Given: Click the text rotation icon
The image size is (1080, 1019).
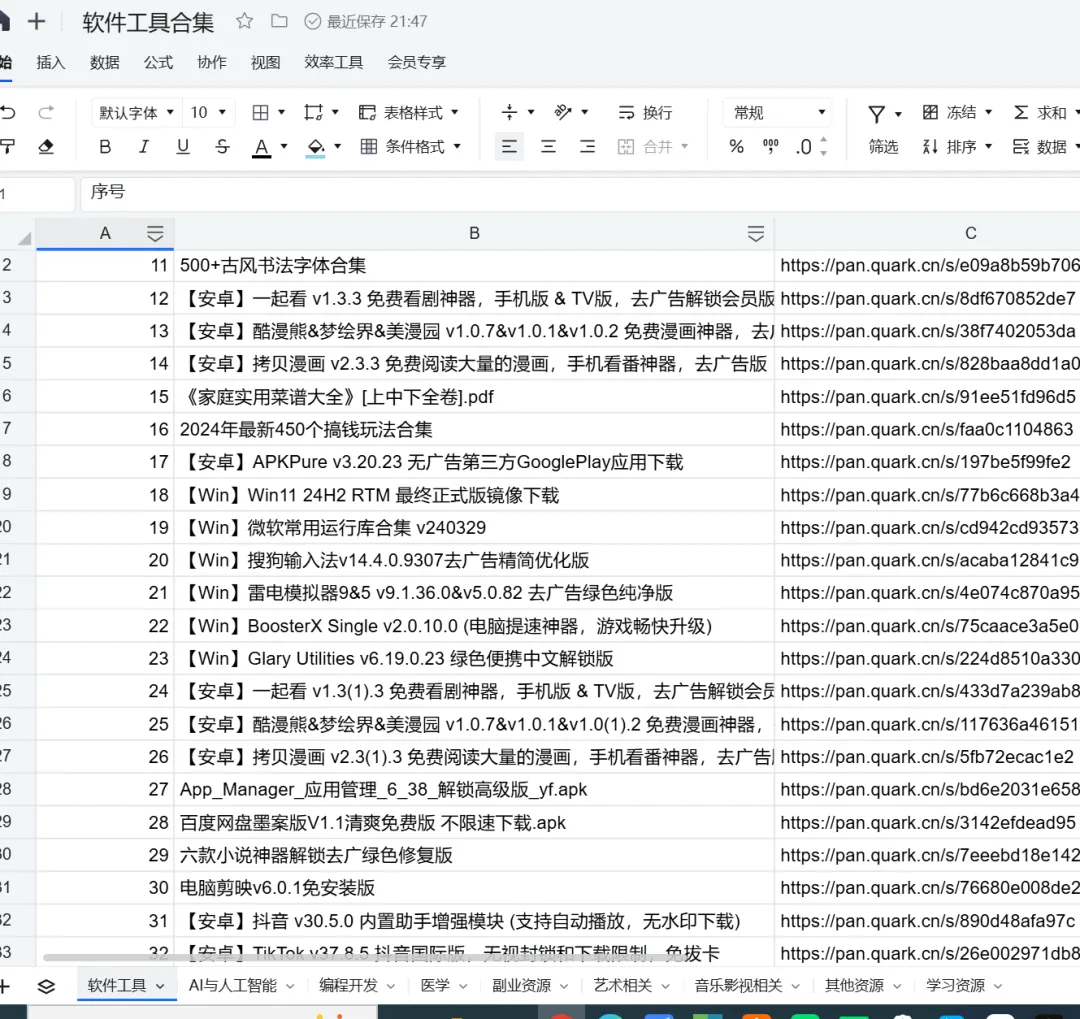Looking at the screenshot, I should pos(563,112).
